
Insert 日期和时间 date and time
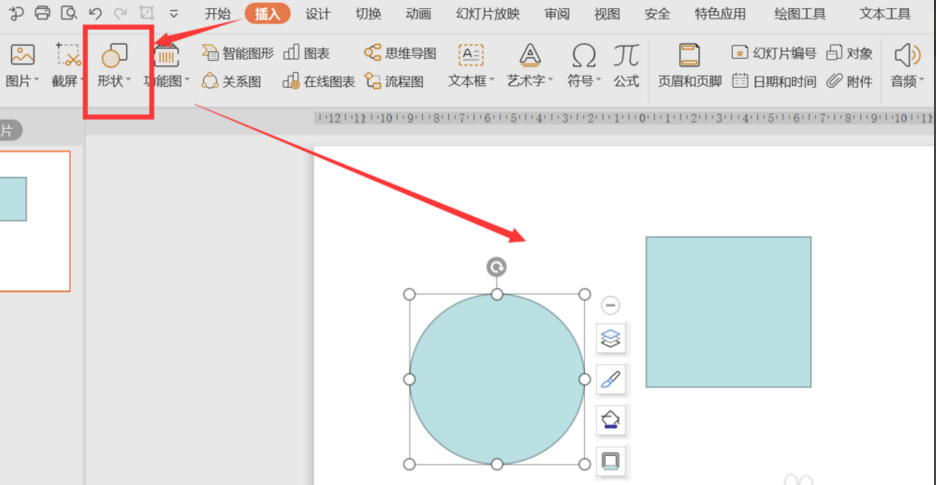(774, 81)
